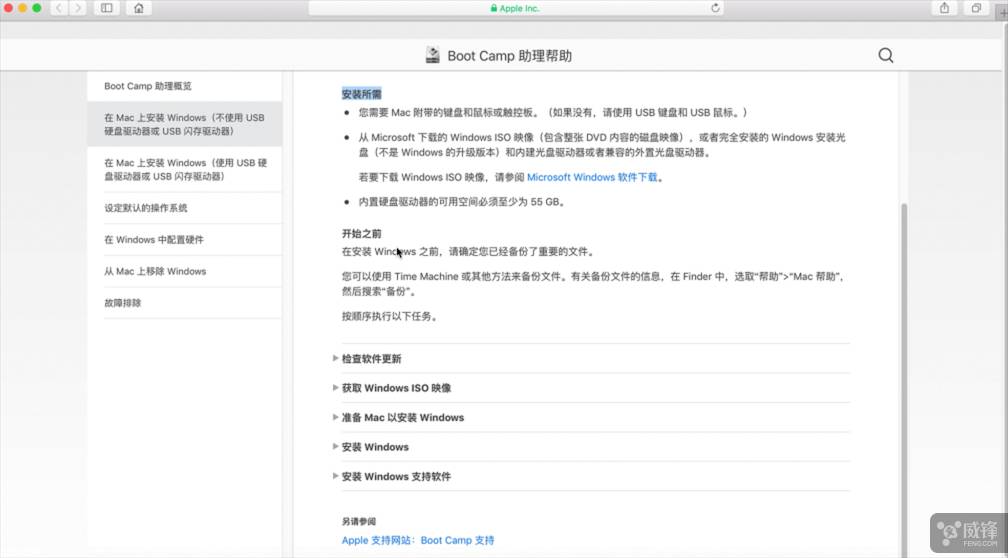The width and height of the screenshot is (1008, 558).
Task: Click the vertical page scrollbar thumb
Action: (x=904, y=379)
